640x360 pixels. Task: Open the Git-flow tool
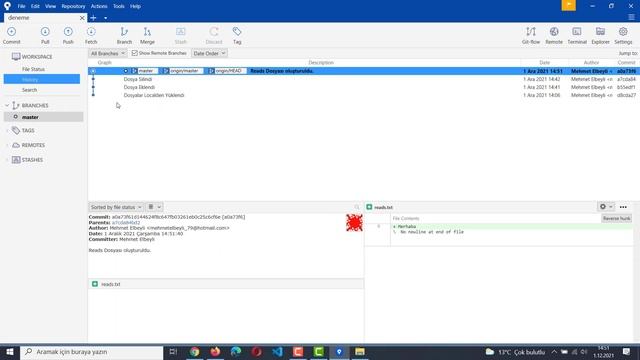[x=531, y=36]
